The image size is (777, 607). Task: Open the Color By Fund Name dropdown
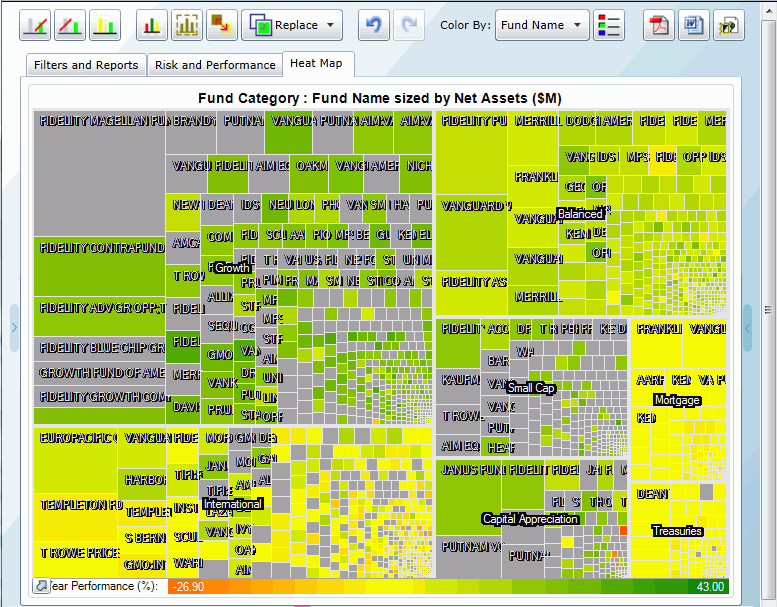(542, 25)
